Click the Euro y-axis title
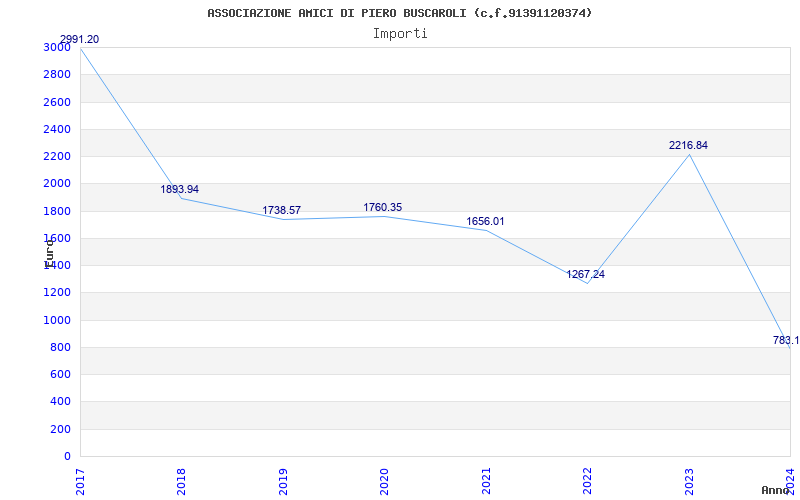The image size is (800, 500). pos(49,252)
